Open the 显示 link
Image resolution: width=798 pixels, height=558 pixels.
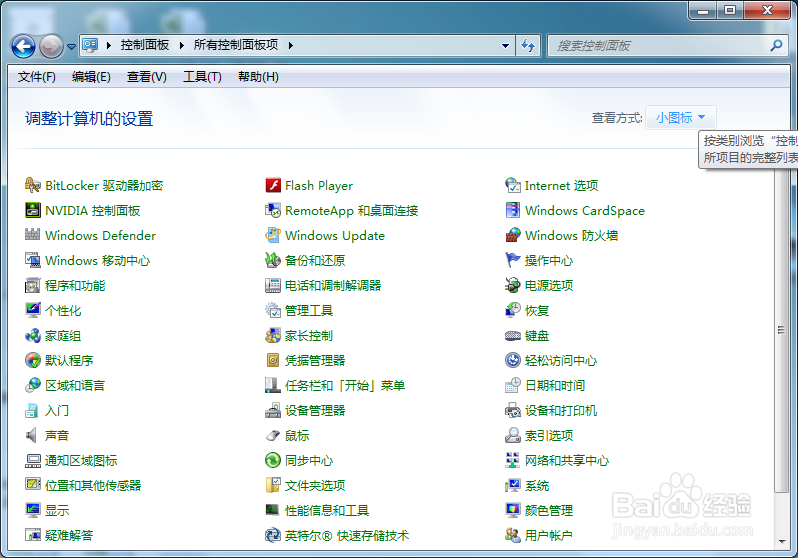click(56, 511)
